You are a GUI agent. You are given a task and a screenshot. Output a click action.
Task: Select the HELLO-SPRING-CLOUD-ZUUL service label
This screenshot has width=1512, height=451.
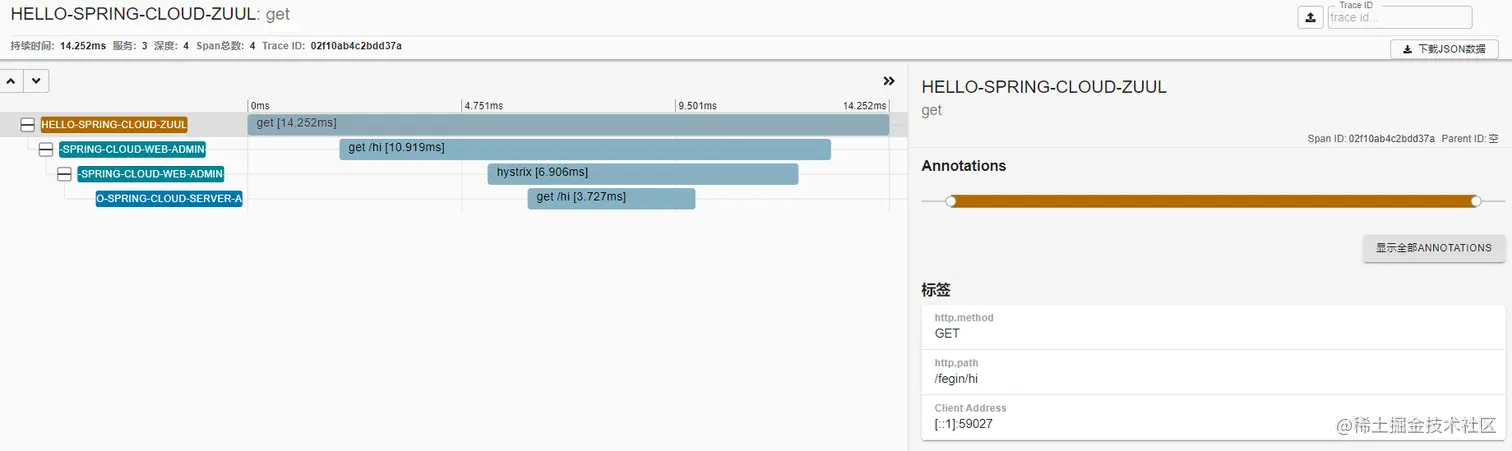coord(114,125)
